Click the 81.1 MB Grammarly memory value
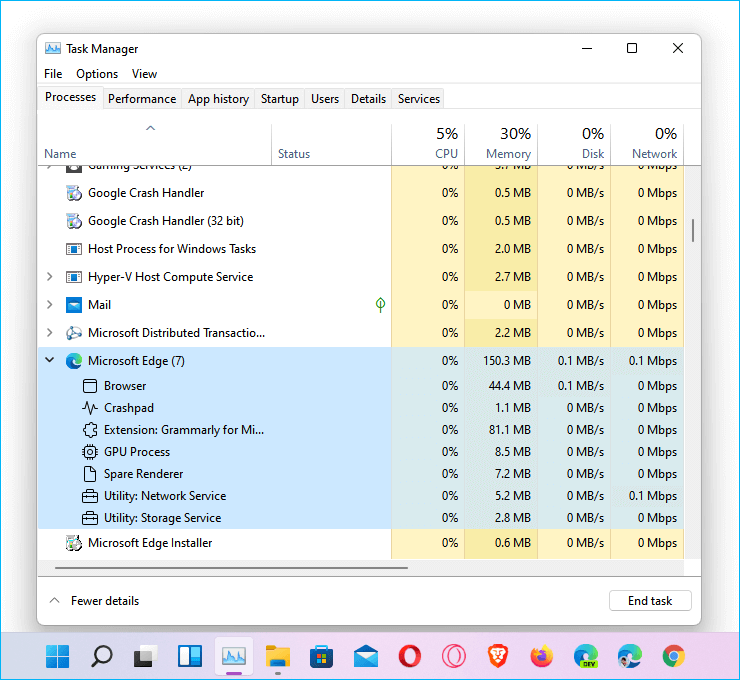Screen dimensions: 740x680 [x=509, y=430]
